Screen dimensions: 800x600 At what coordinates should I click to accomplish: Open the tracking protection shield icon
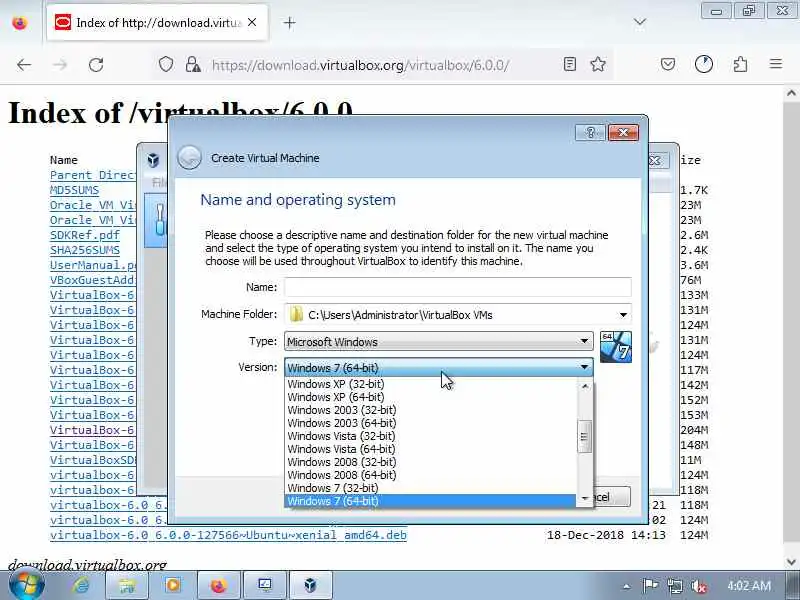166,64
